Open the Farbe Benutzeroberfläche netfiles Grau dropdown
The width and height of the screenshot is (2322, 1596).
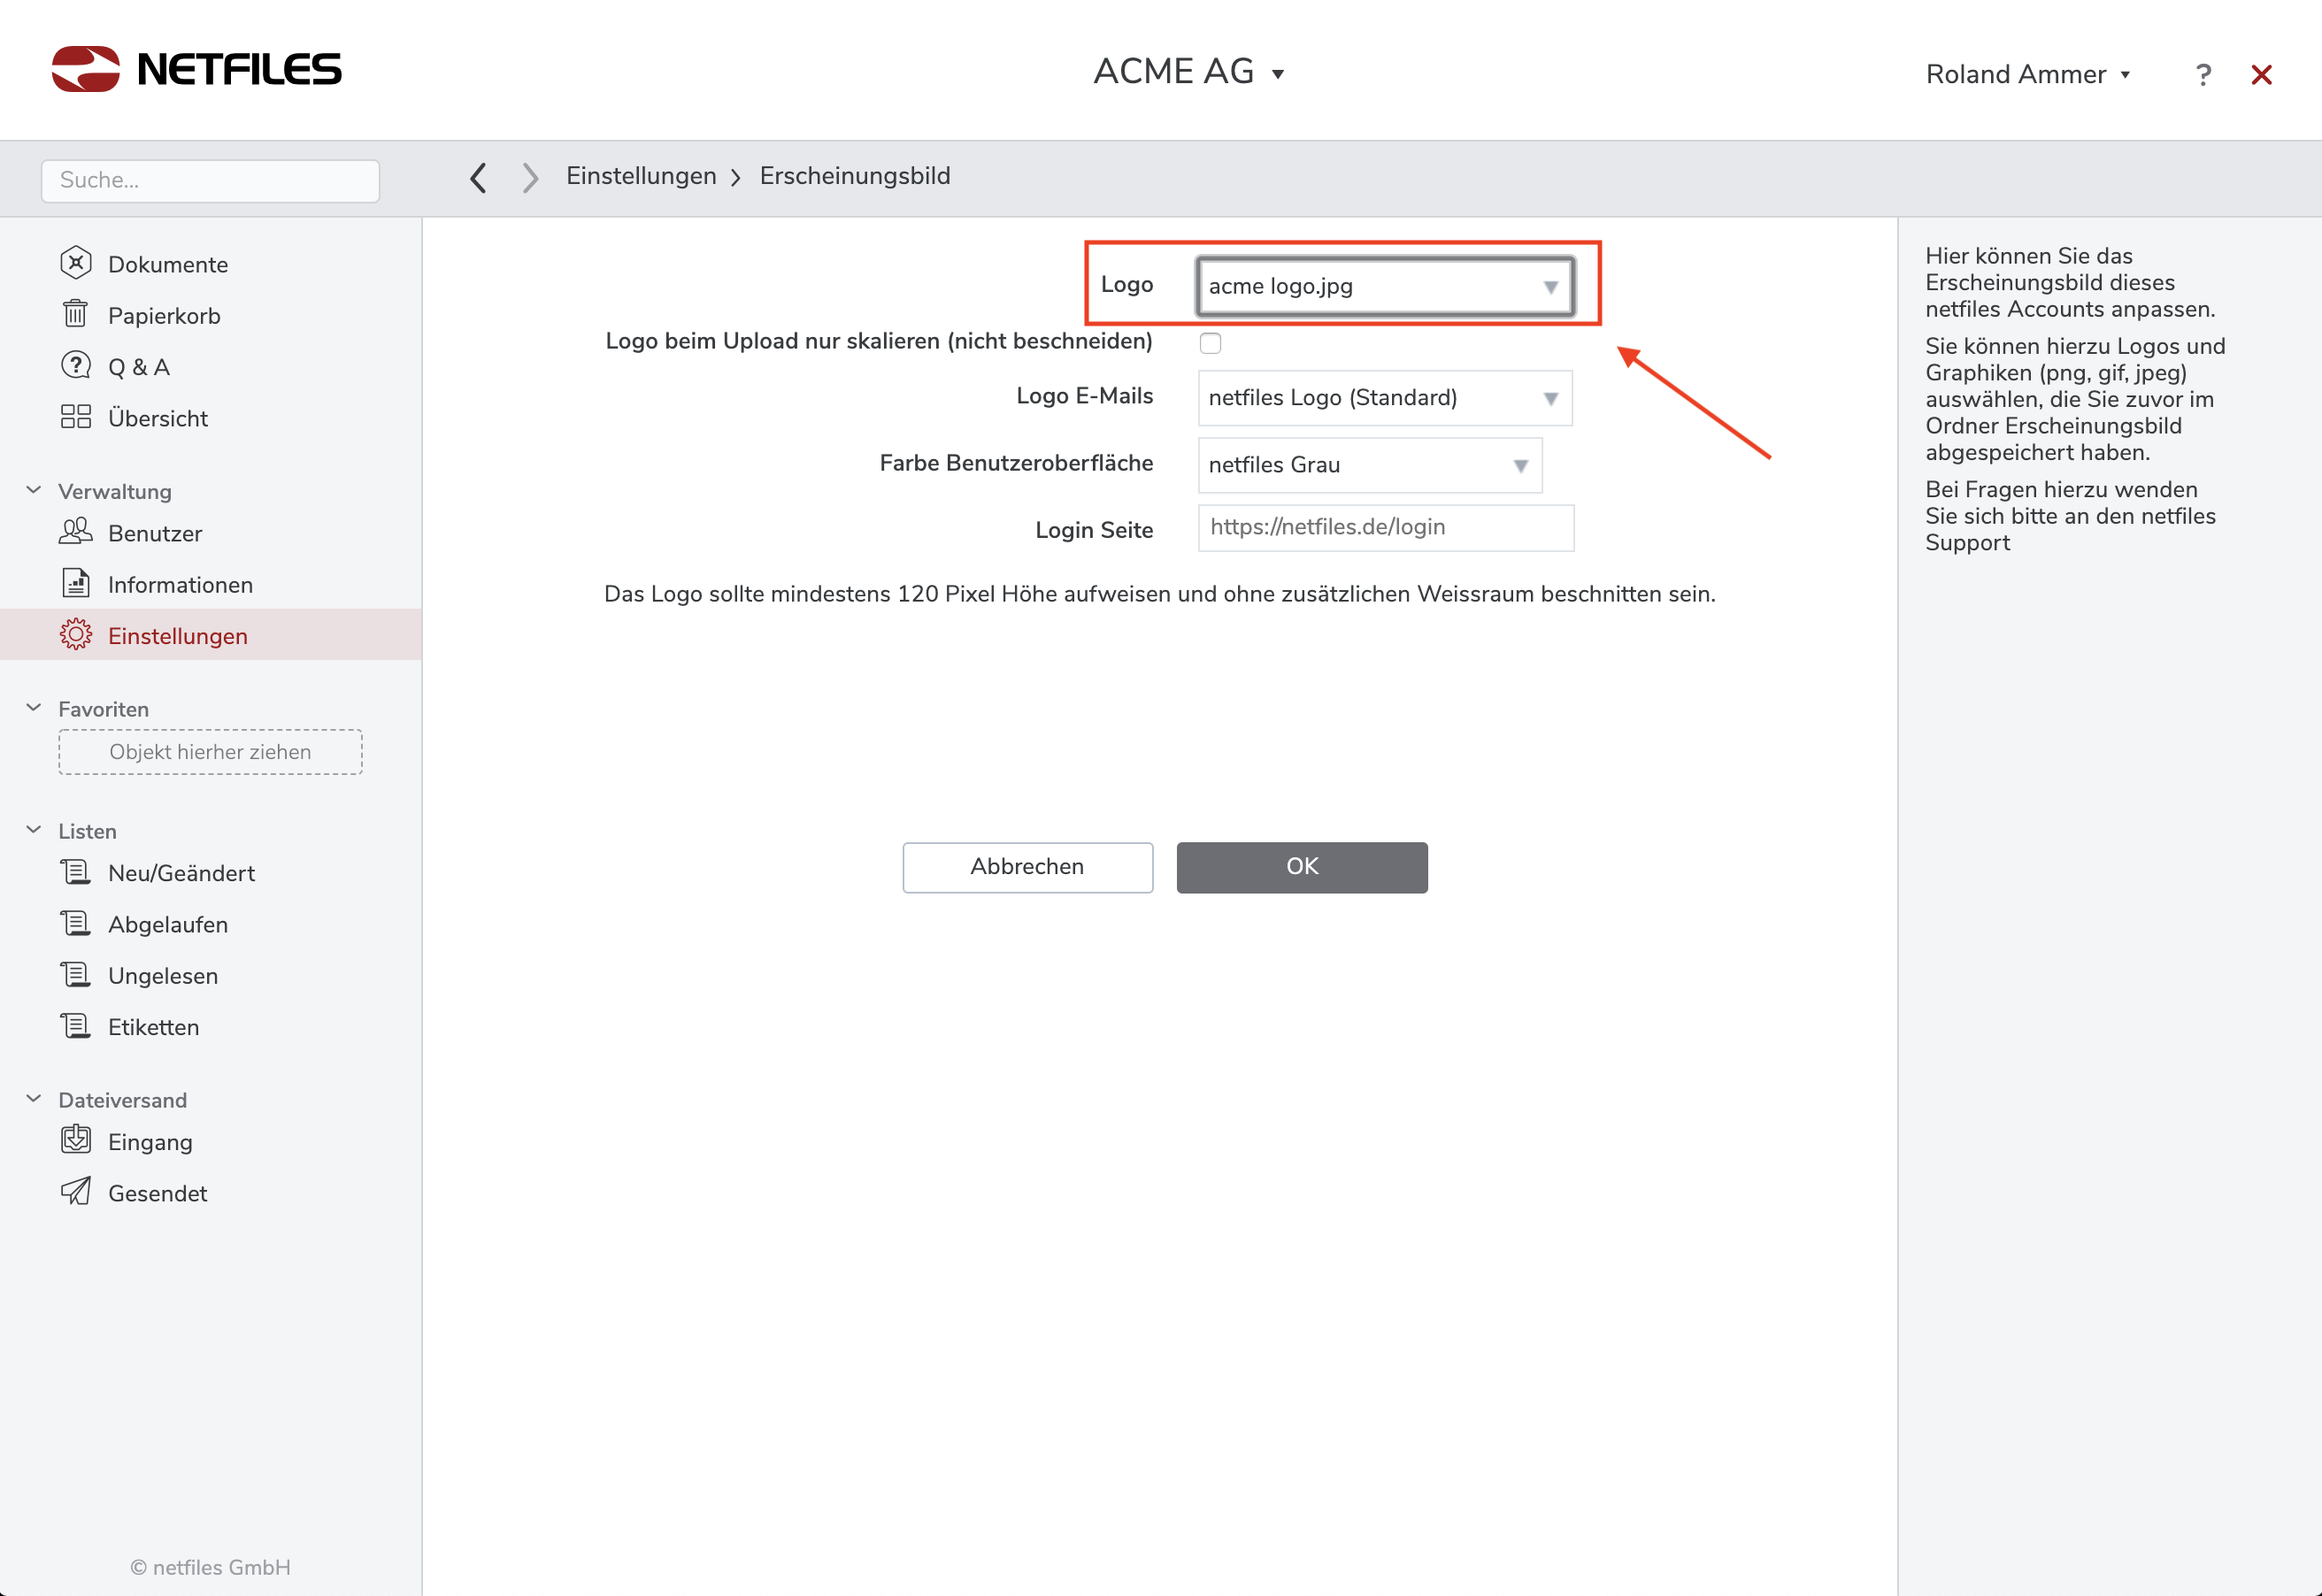pyautogui.click(x=1369, y=465)
